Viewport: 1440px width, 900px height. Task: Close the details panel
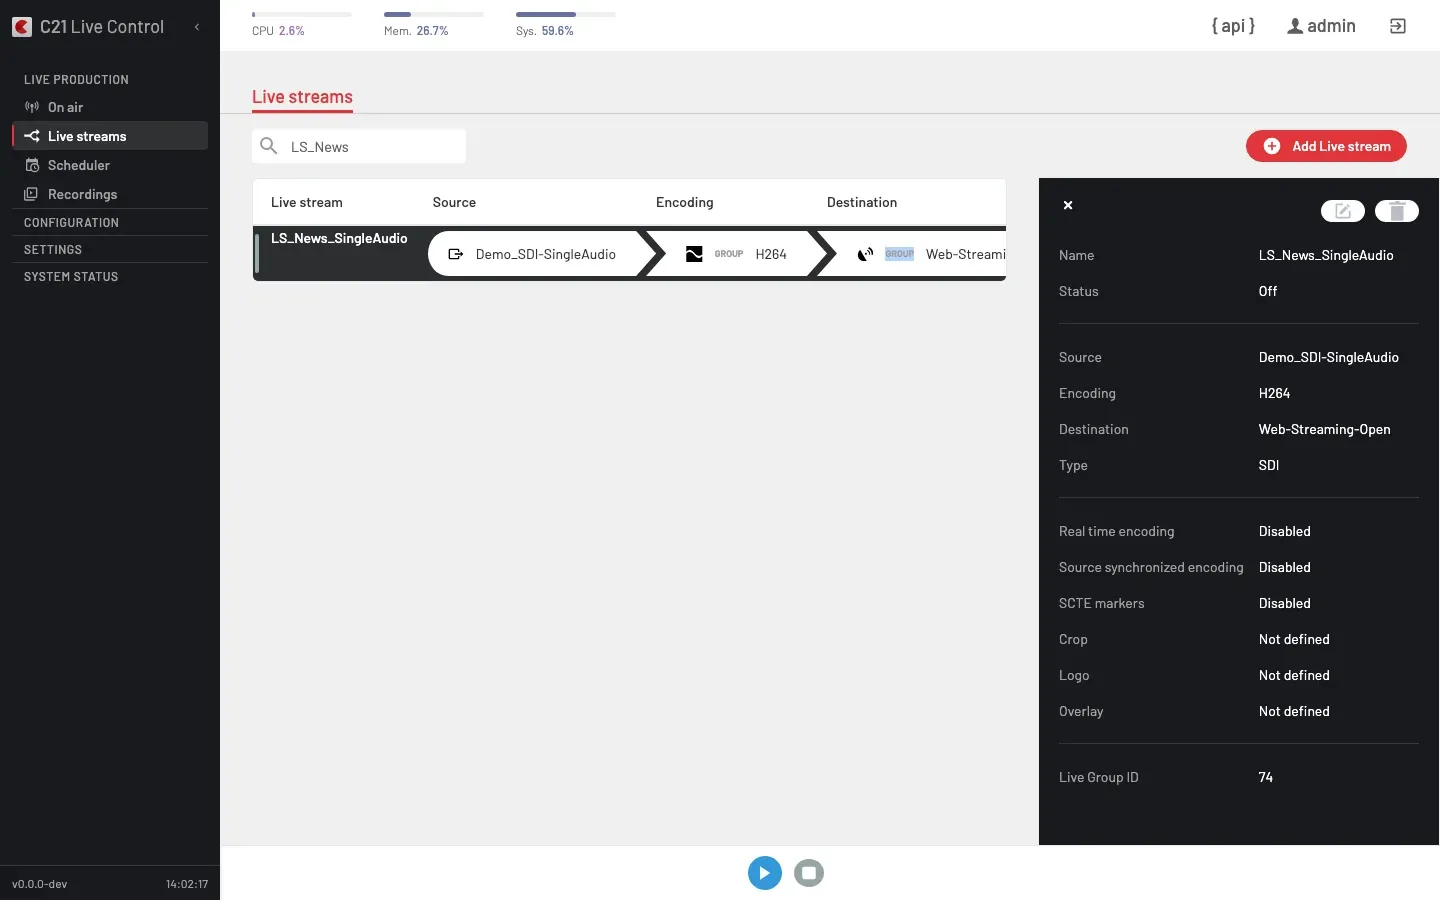(x=1068, y=205)
